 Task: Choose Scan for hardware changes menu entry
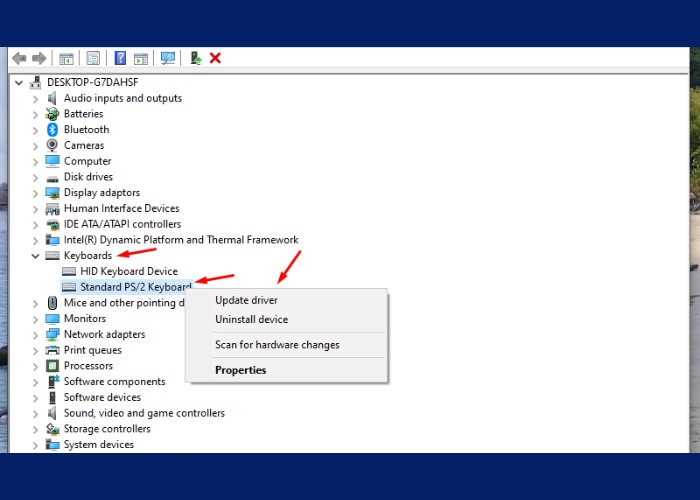277,345
